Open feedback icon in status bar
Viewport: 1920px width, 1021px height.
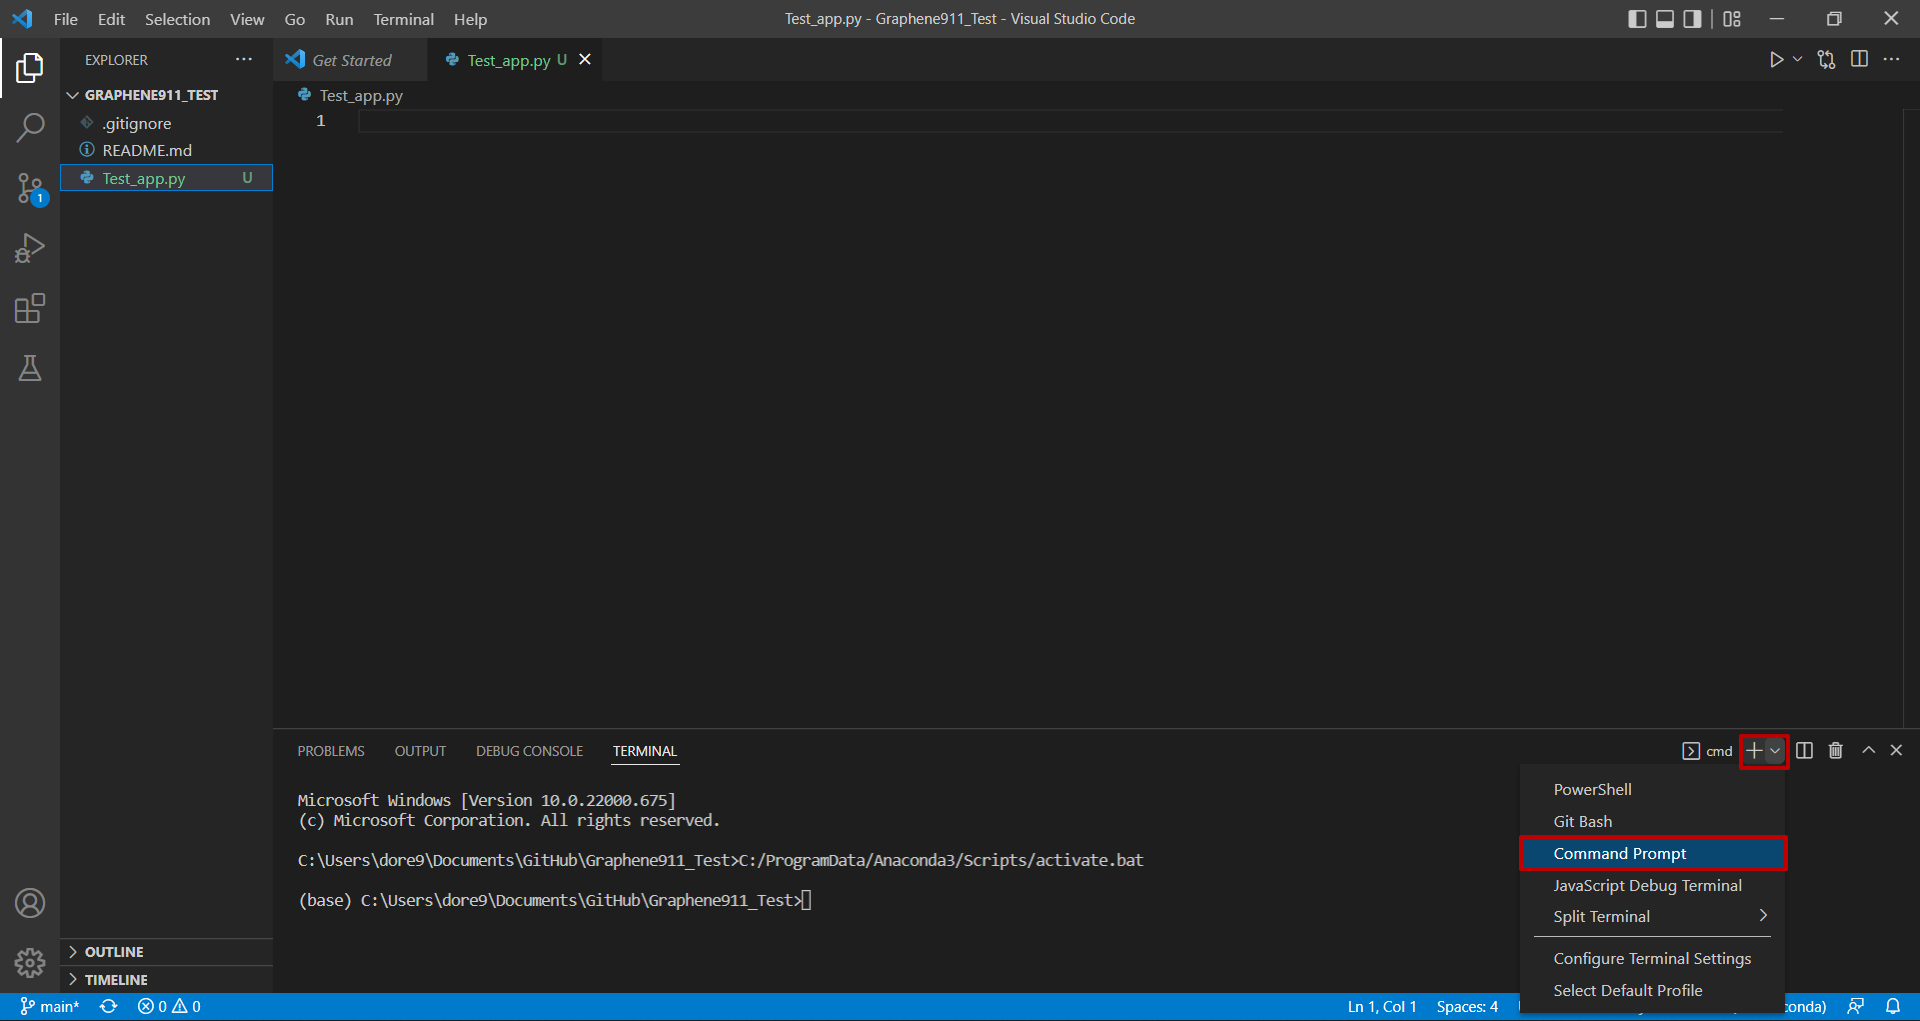coord(1856,1007)
